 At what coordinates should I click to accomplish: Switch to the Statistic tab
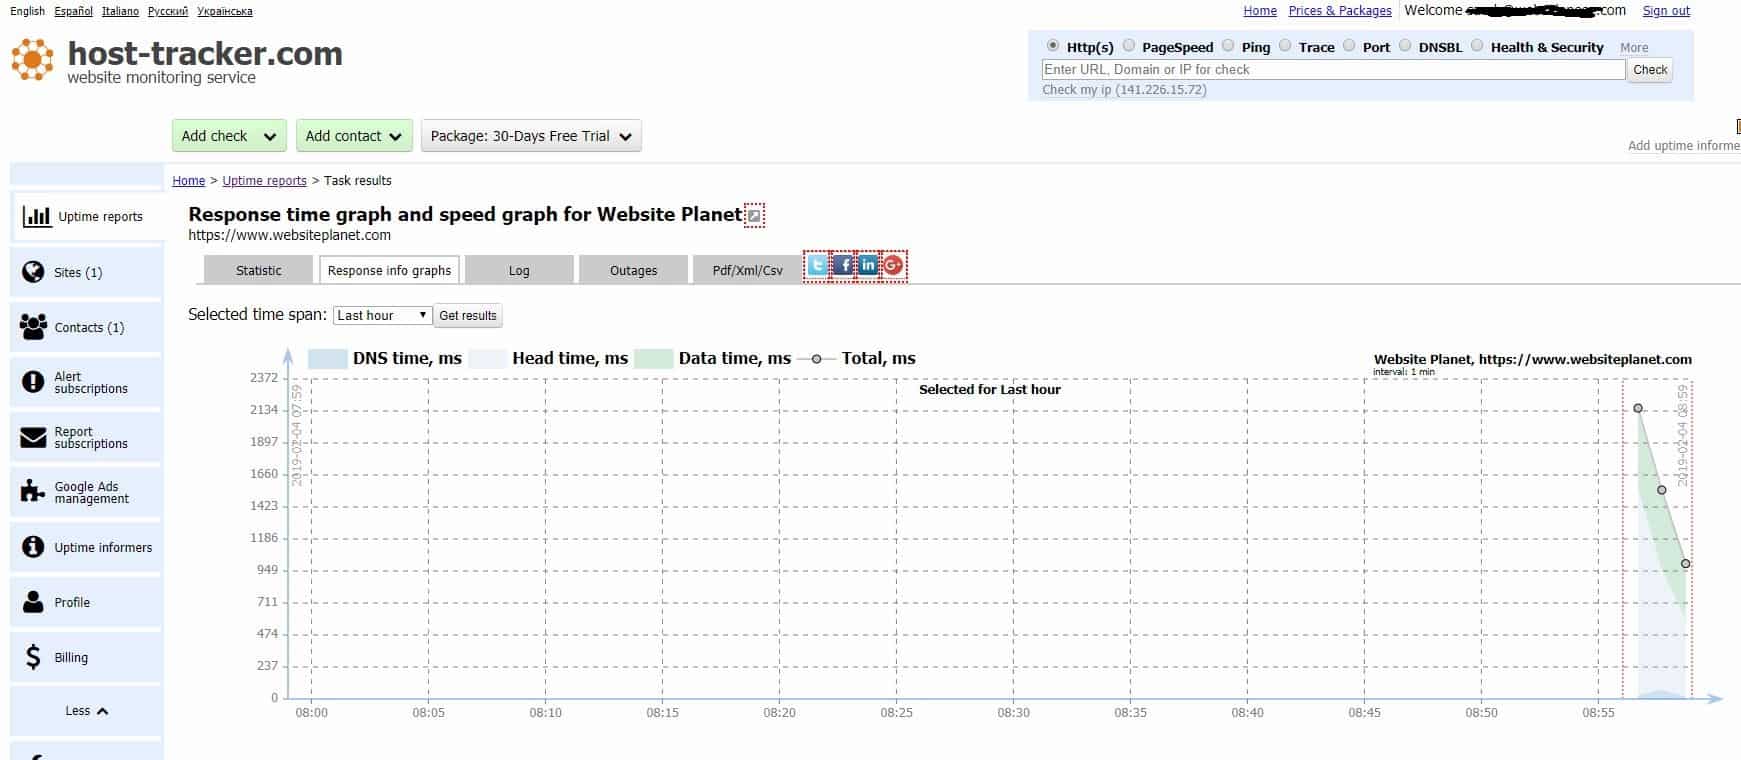click(x=259, y=270)
